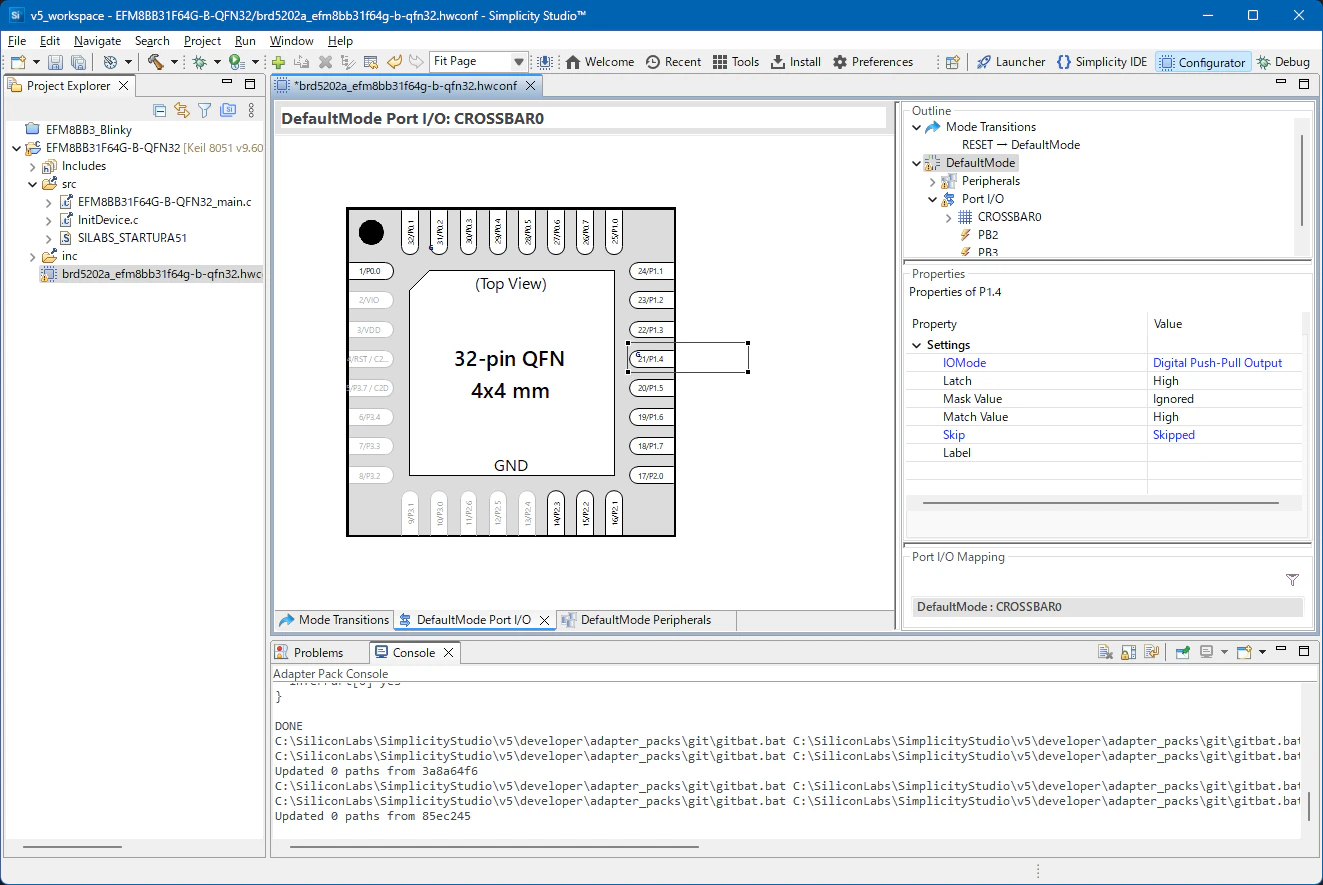Collapse the Settings property group
The height and width of the screenshot is (885, 1323).
917,345
